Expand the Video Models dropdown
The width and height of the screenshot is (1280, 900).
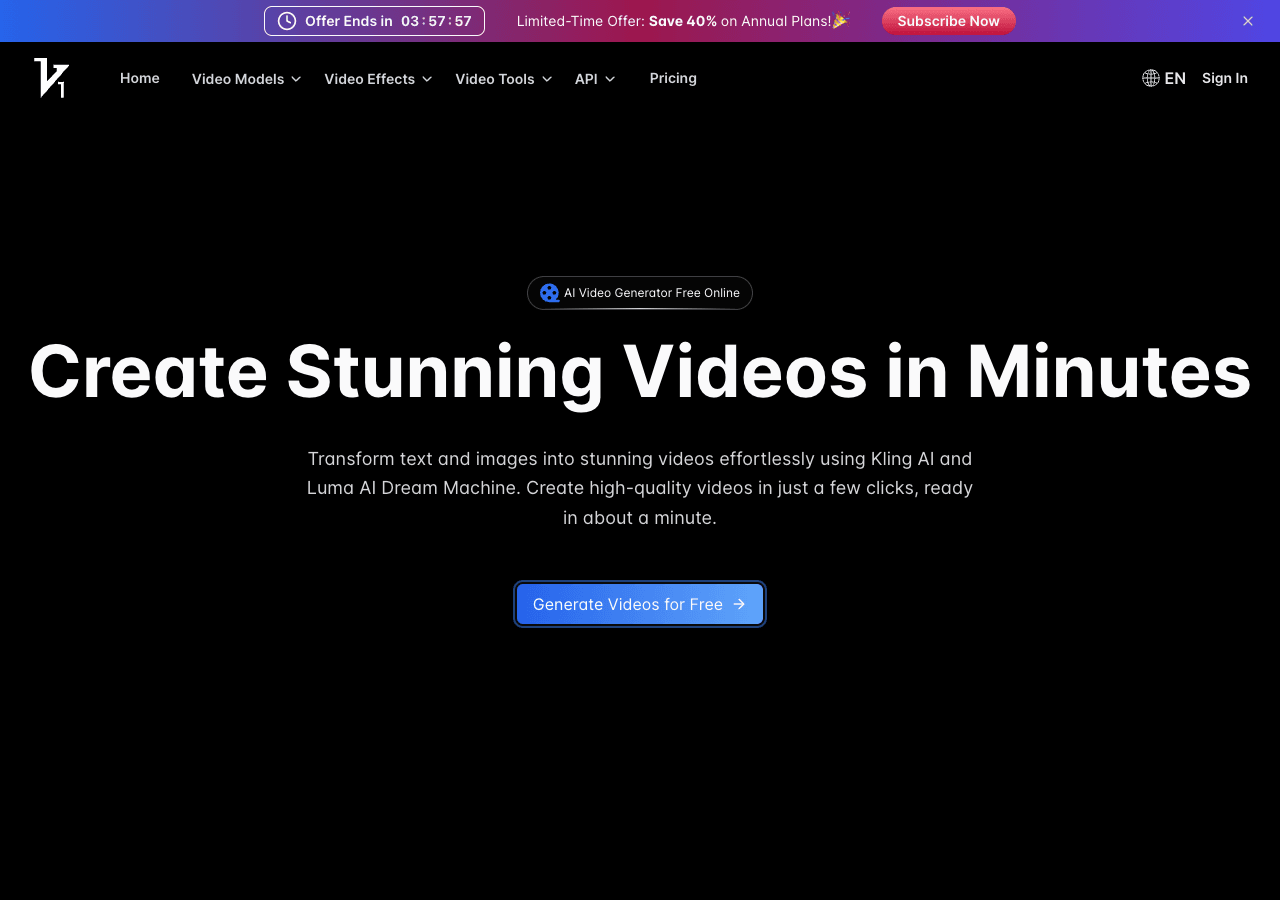(x=246, y=79)
